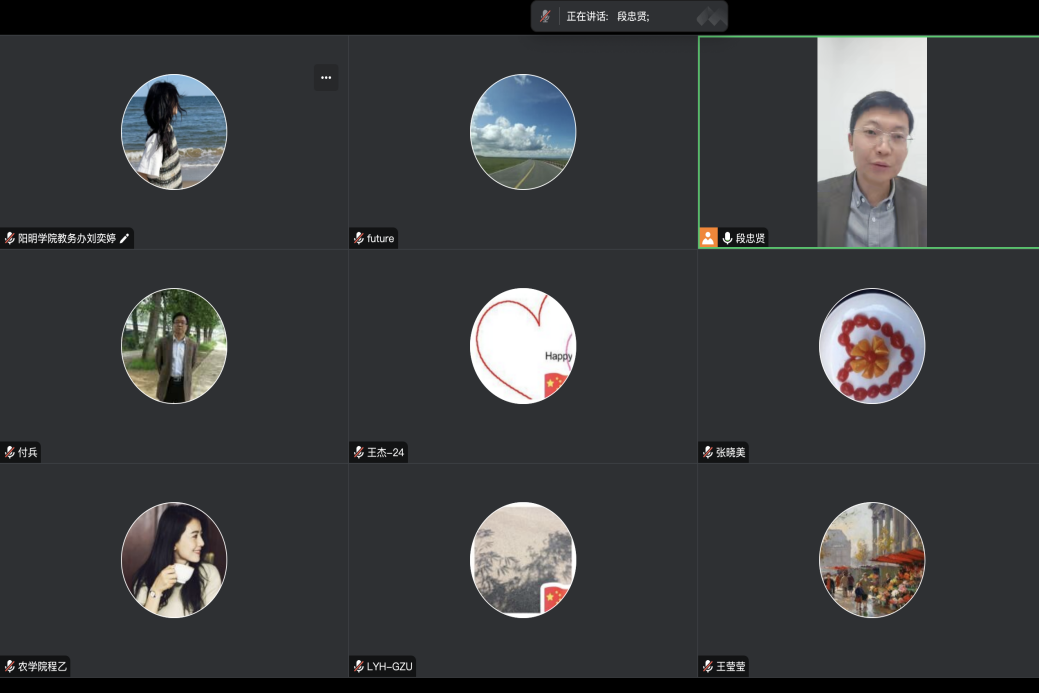Click the muted mic icon next to future
This screenshot has width=1039, height=693.
(x=359, y=239)
